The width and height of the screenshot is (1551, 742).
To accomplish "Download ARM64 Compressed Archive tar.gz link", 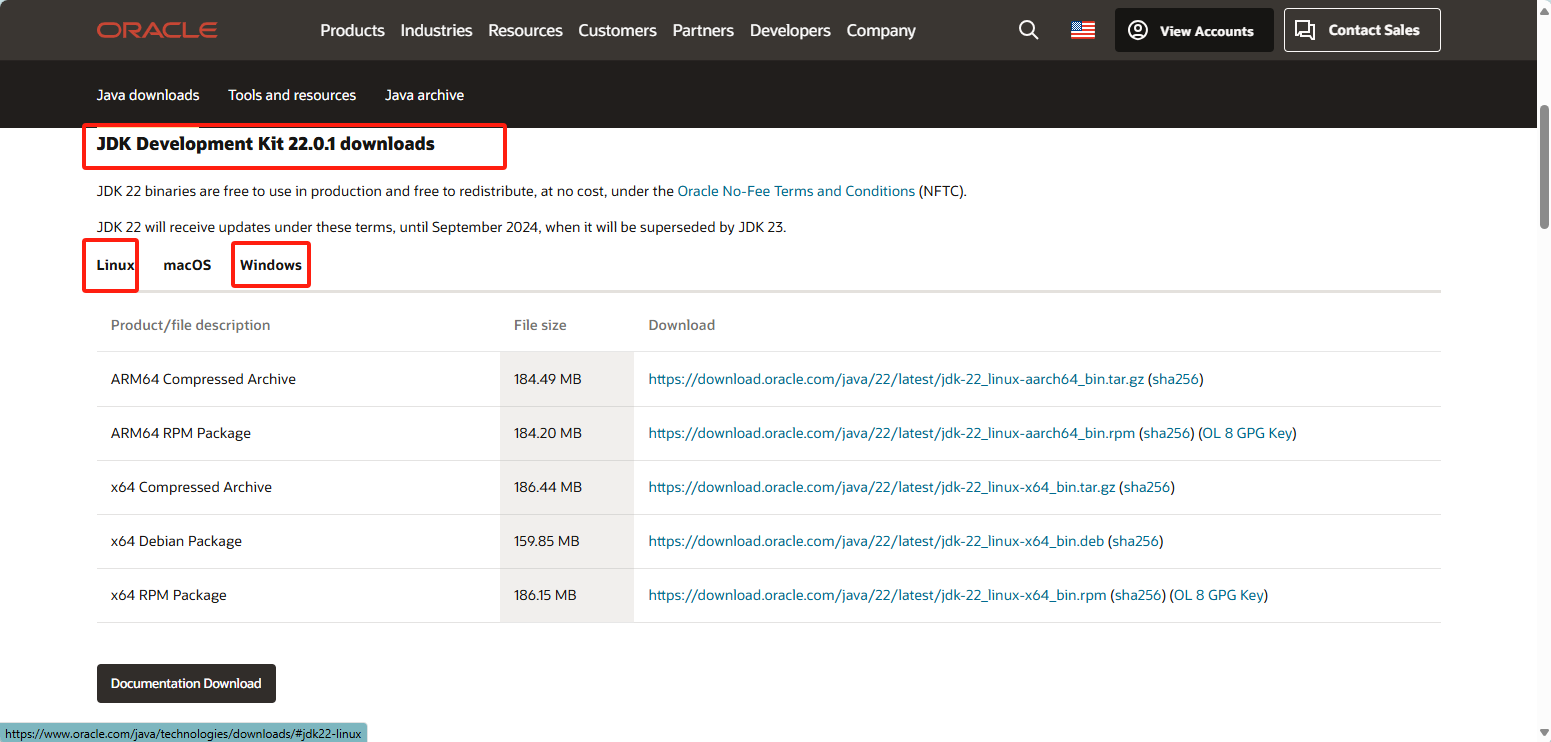I will click(896, 379).
